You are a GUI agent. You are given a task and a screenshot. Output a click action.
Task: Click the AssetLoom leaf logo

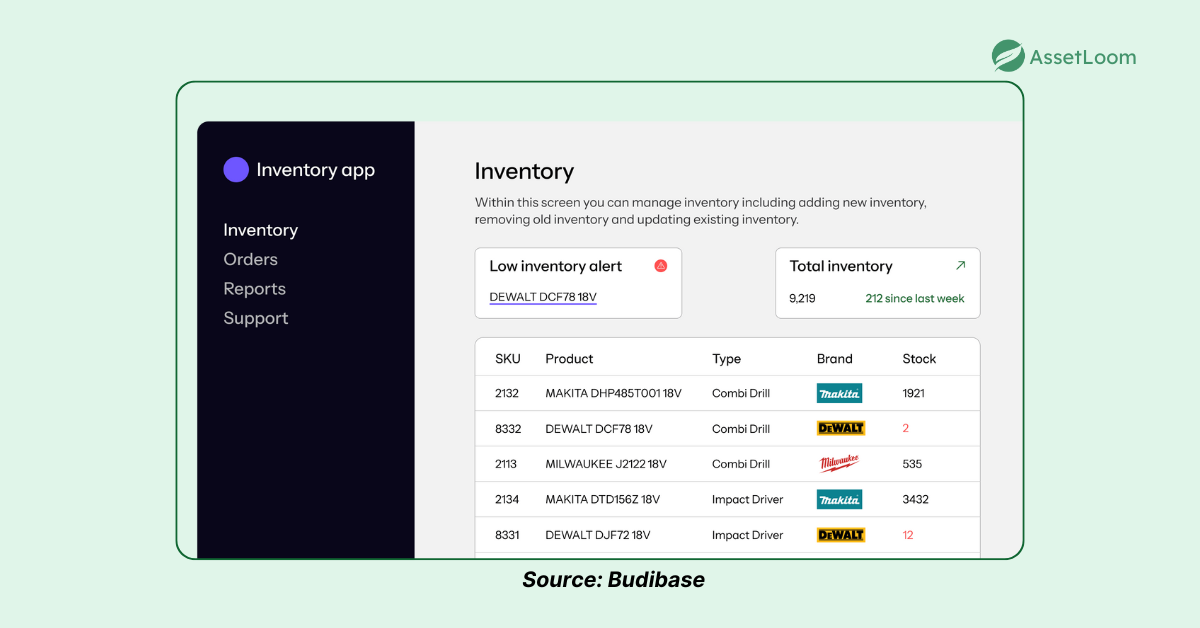(1007, 56)
